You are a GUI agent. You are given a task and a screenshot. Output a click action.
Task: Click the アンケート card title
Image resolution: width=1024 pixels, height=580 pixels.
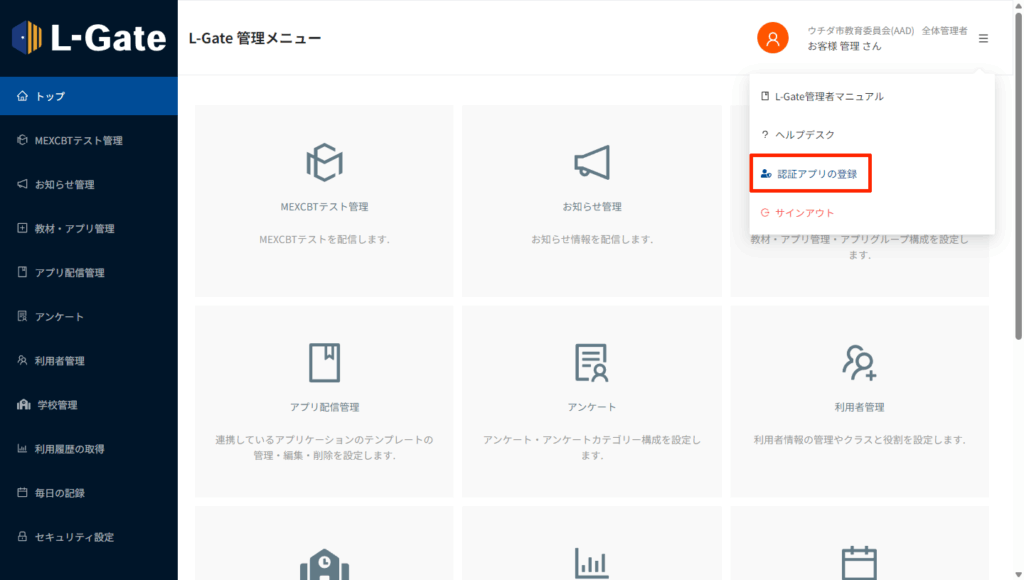point(592,407)
